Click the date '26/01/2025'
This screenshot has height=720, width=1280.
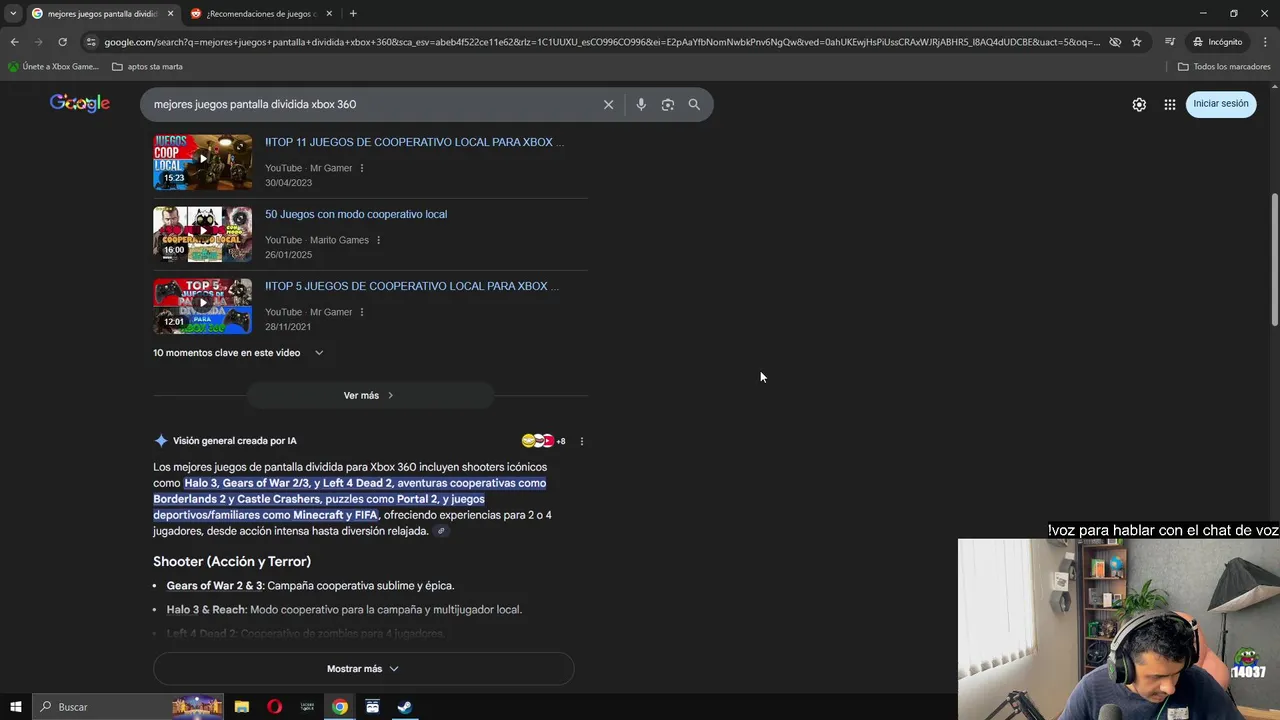(x=289, y=255)
